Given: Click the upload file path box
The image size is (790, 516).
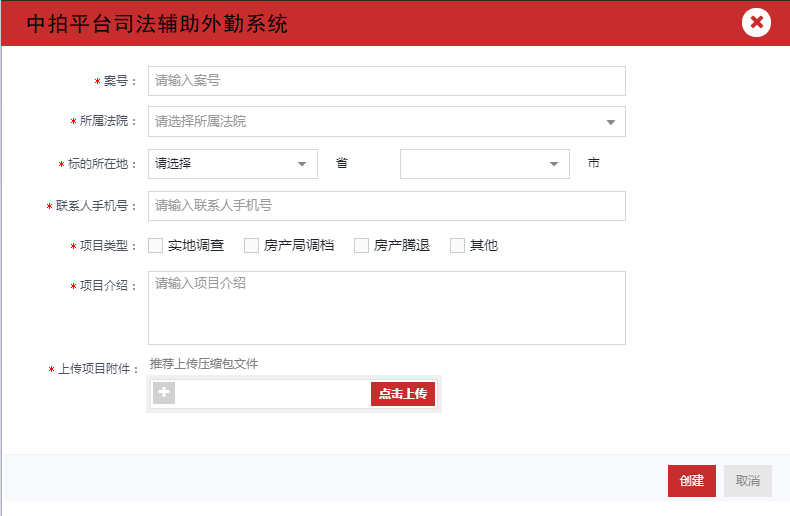Looking at the screenshot, I should (272, 394).
